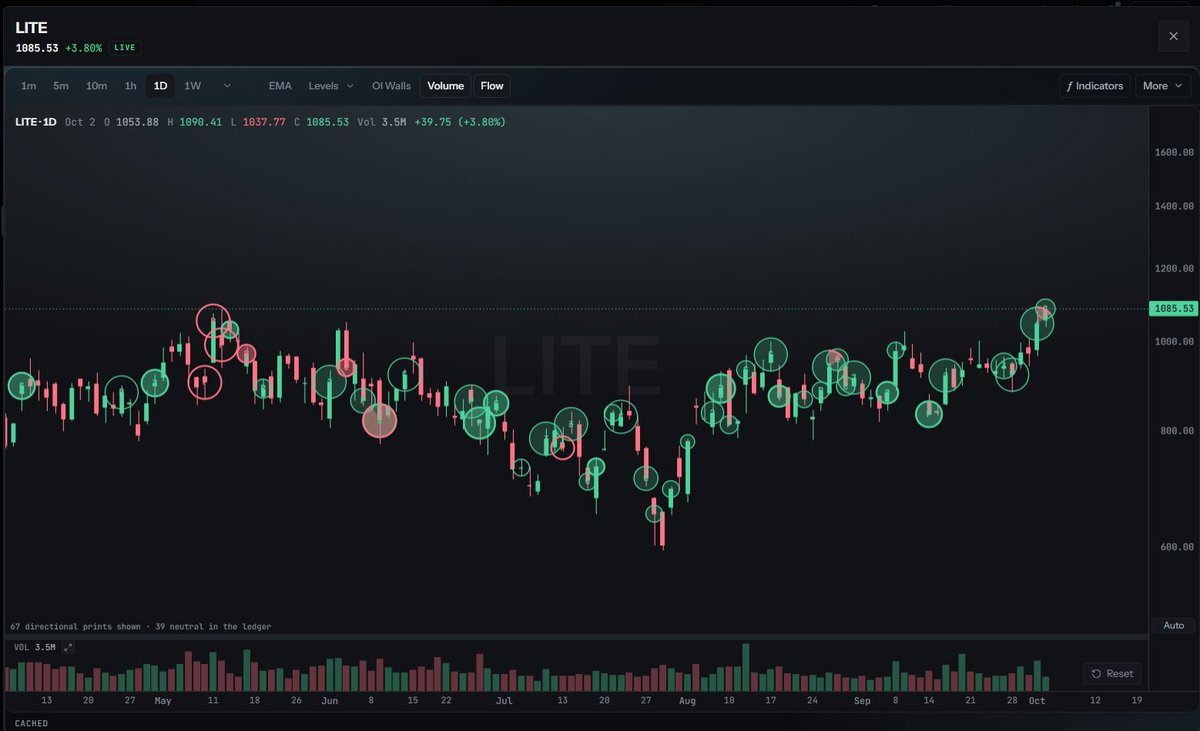Select the 1h timeframe

(130, 86)
